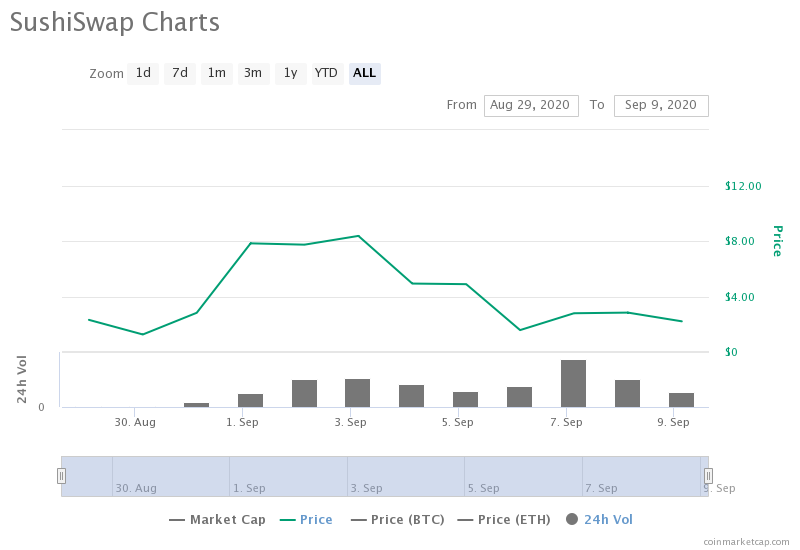Select the YTD zoom button
The image size is (800, 550).
327,73
